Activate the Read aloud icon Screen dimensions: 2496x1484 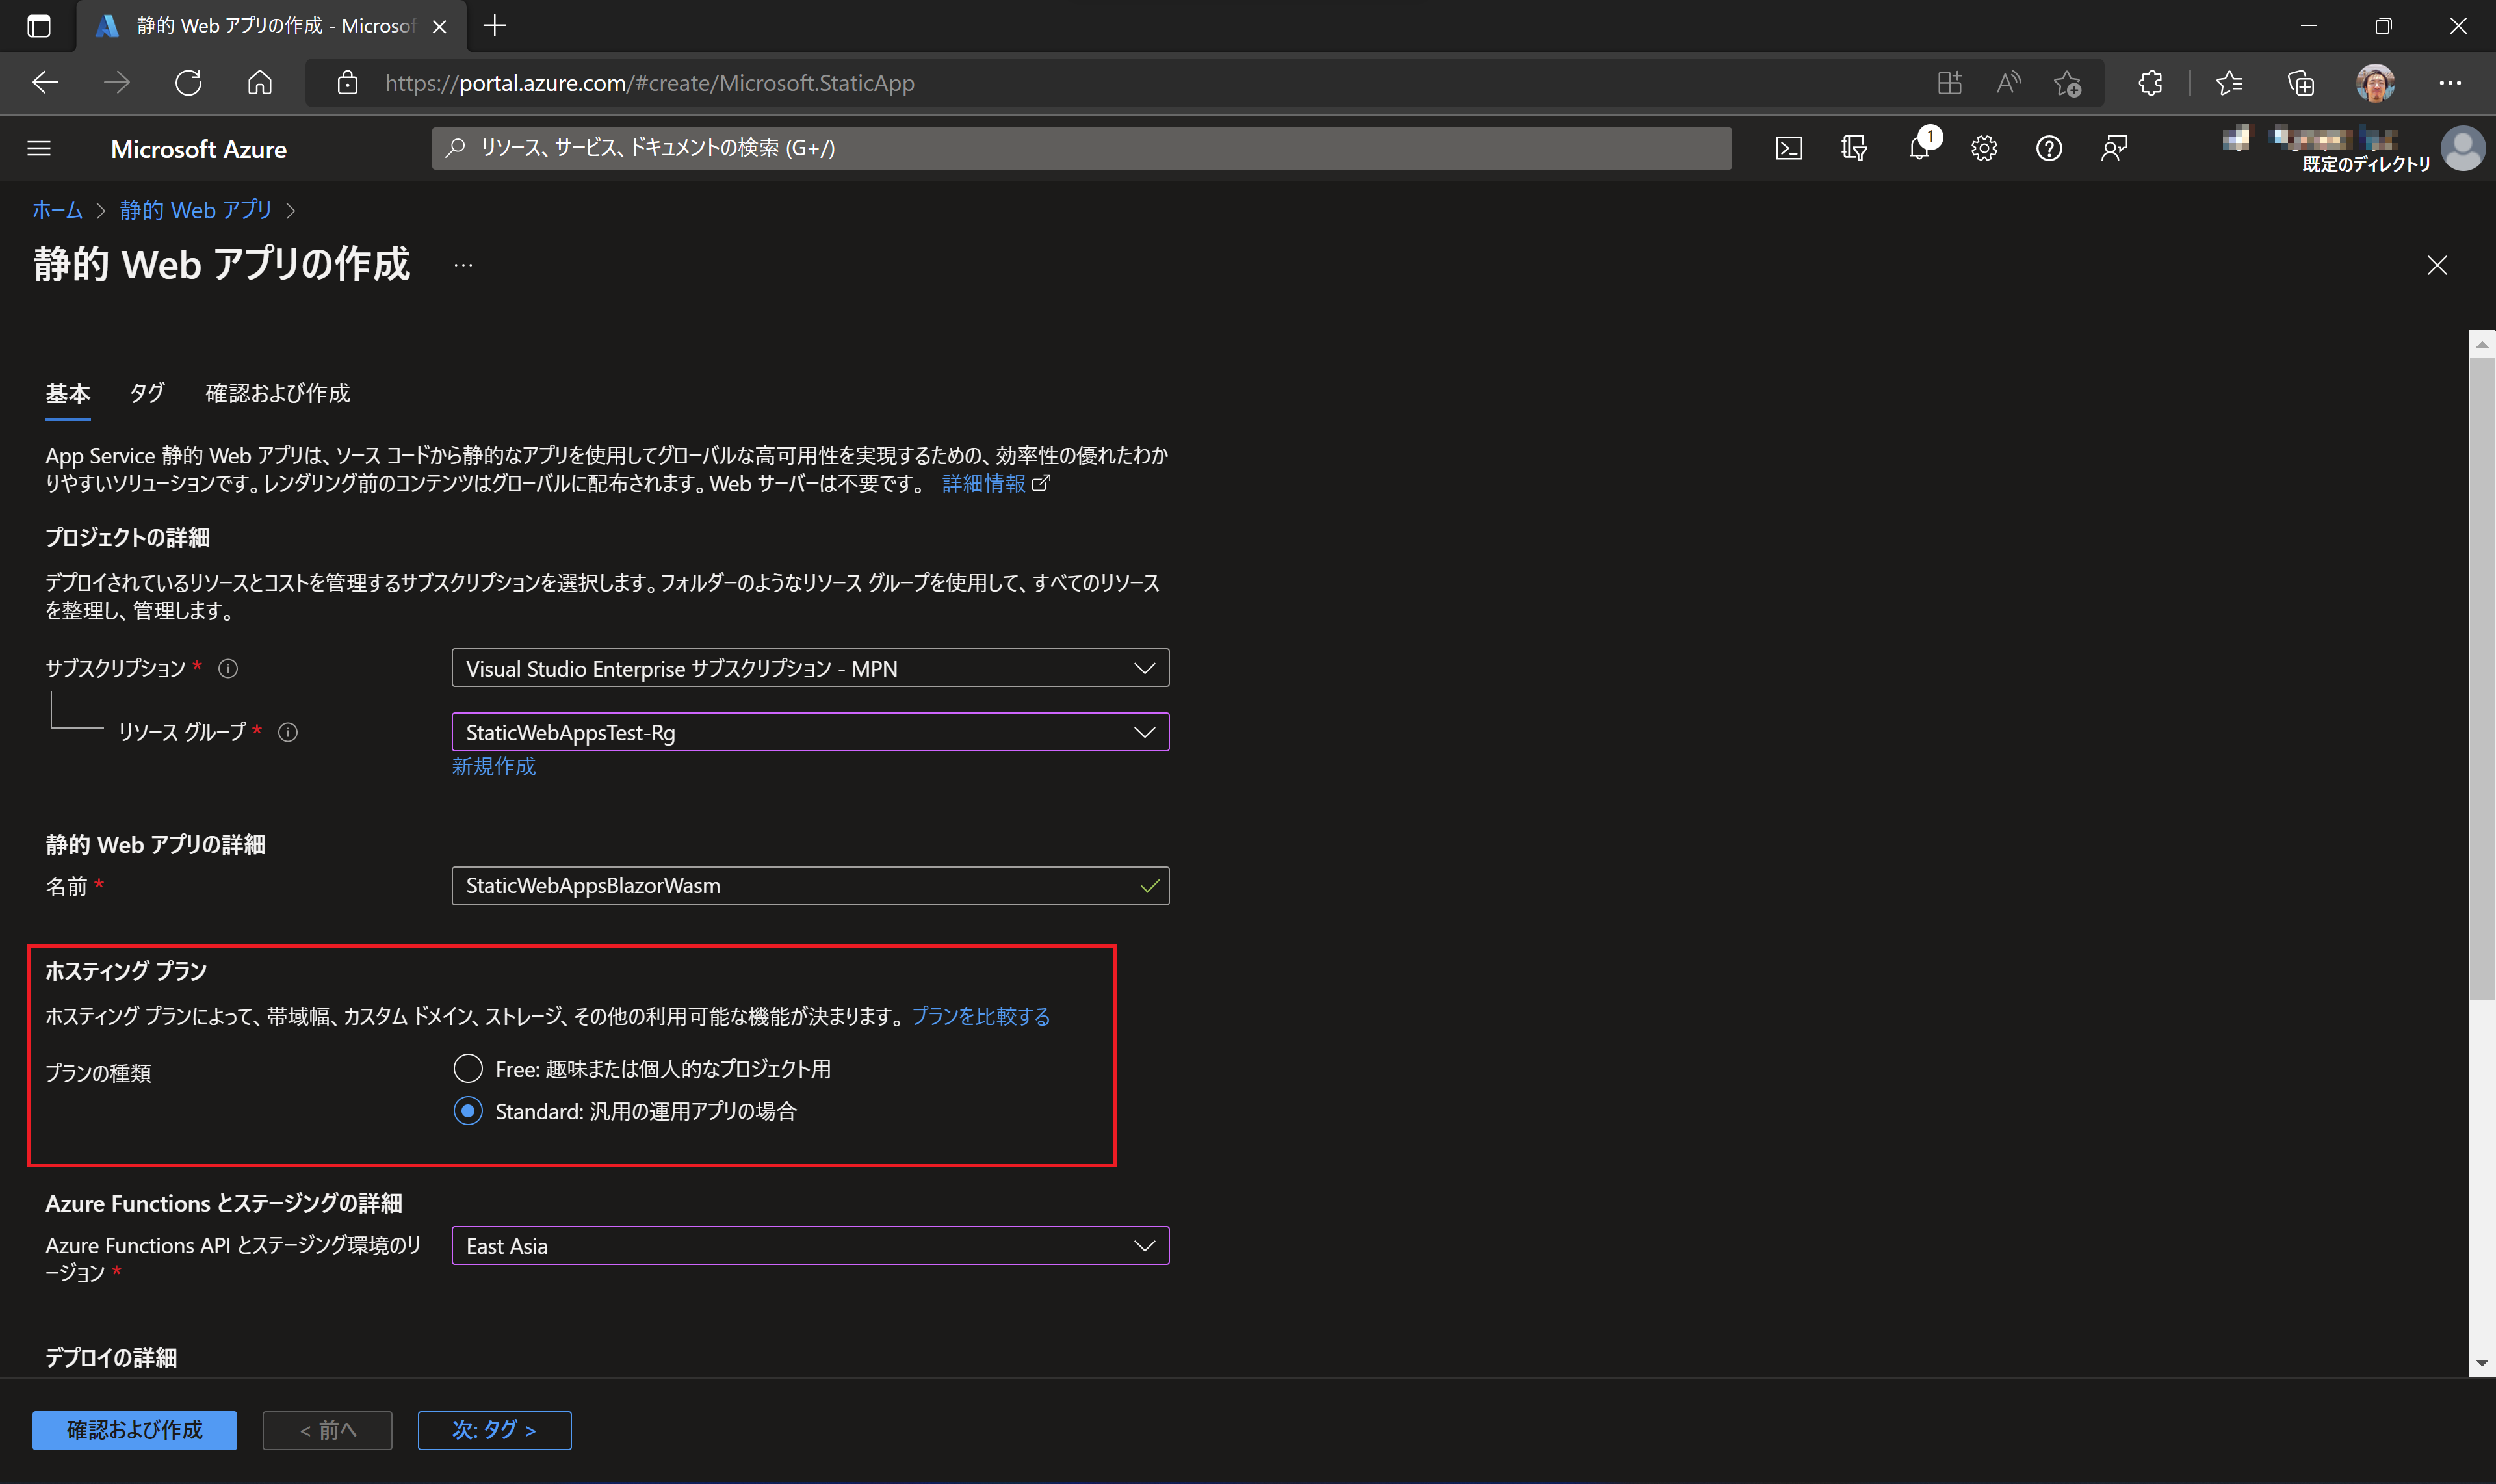(2008, 82)
